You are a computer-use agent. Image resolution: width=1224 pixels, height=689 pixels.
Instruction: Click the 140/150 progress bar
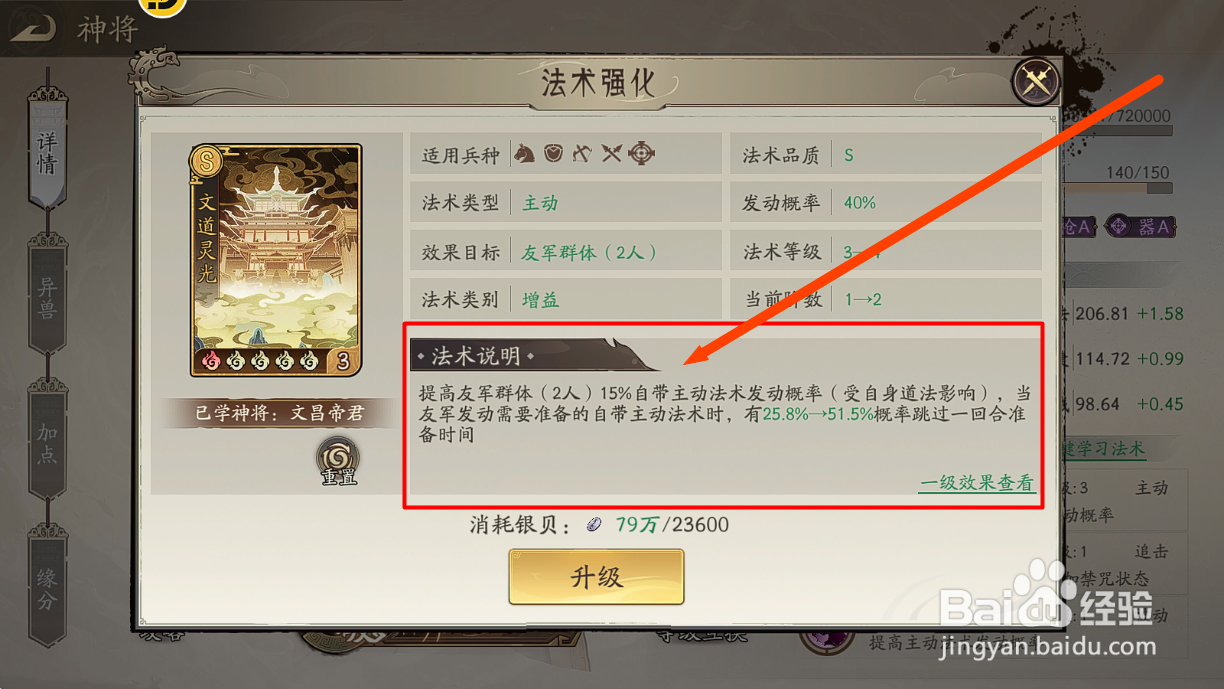pos(1117,187)
